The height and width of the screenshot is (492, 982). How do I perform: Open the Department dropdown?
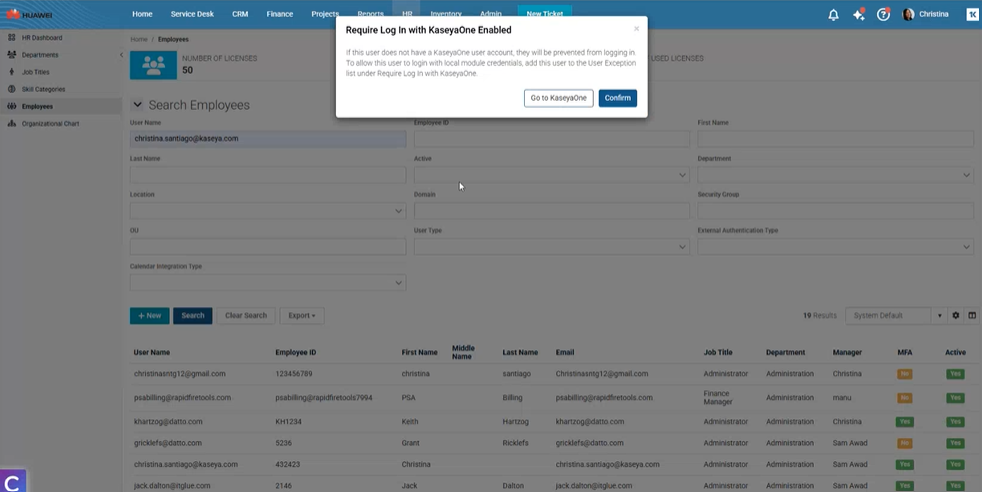[x=835, y=175]
